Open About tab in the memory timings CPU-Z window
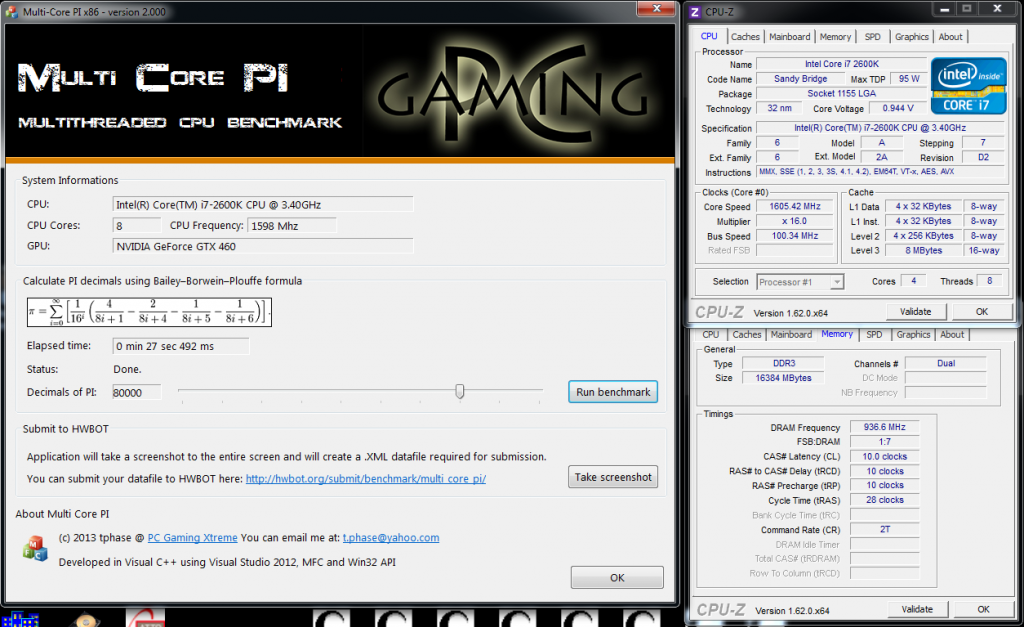1024x627 pixels. pyautogui.click(x=952, y=334)
